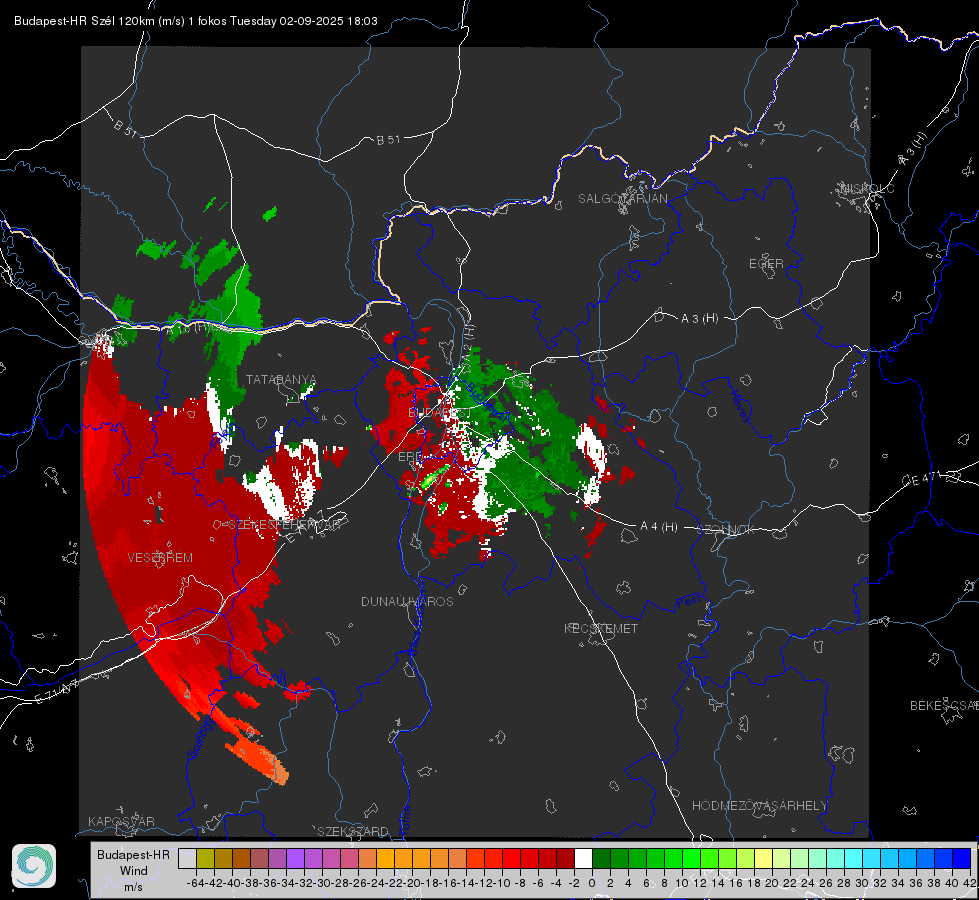Click the SALGÓTARJÁN city label
The image size is (979, 900).
[622, 199]
